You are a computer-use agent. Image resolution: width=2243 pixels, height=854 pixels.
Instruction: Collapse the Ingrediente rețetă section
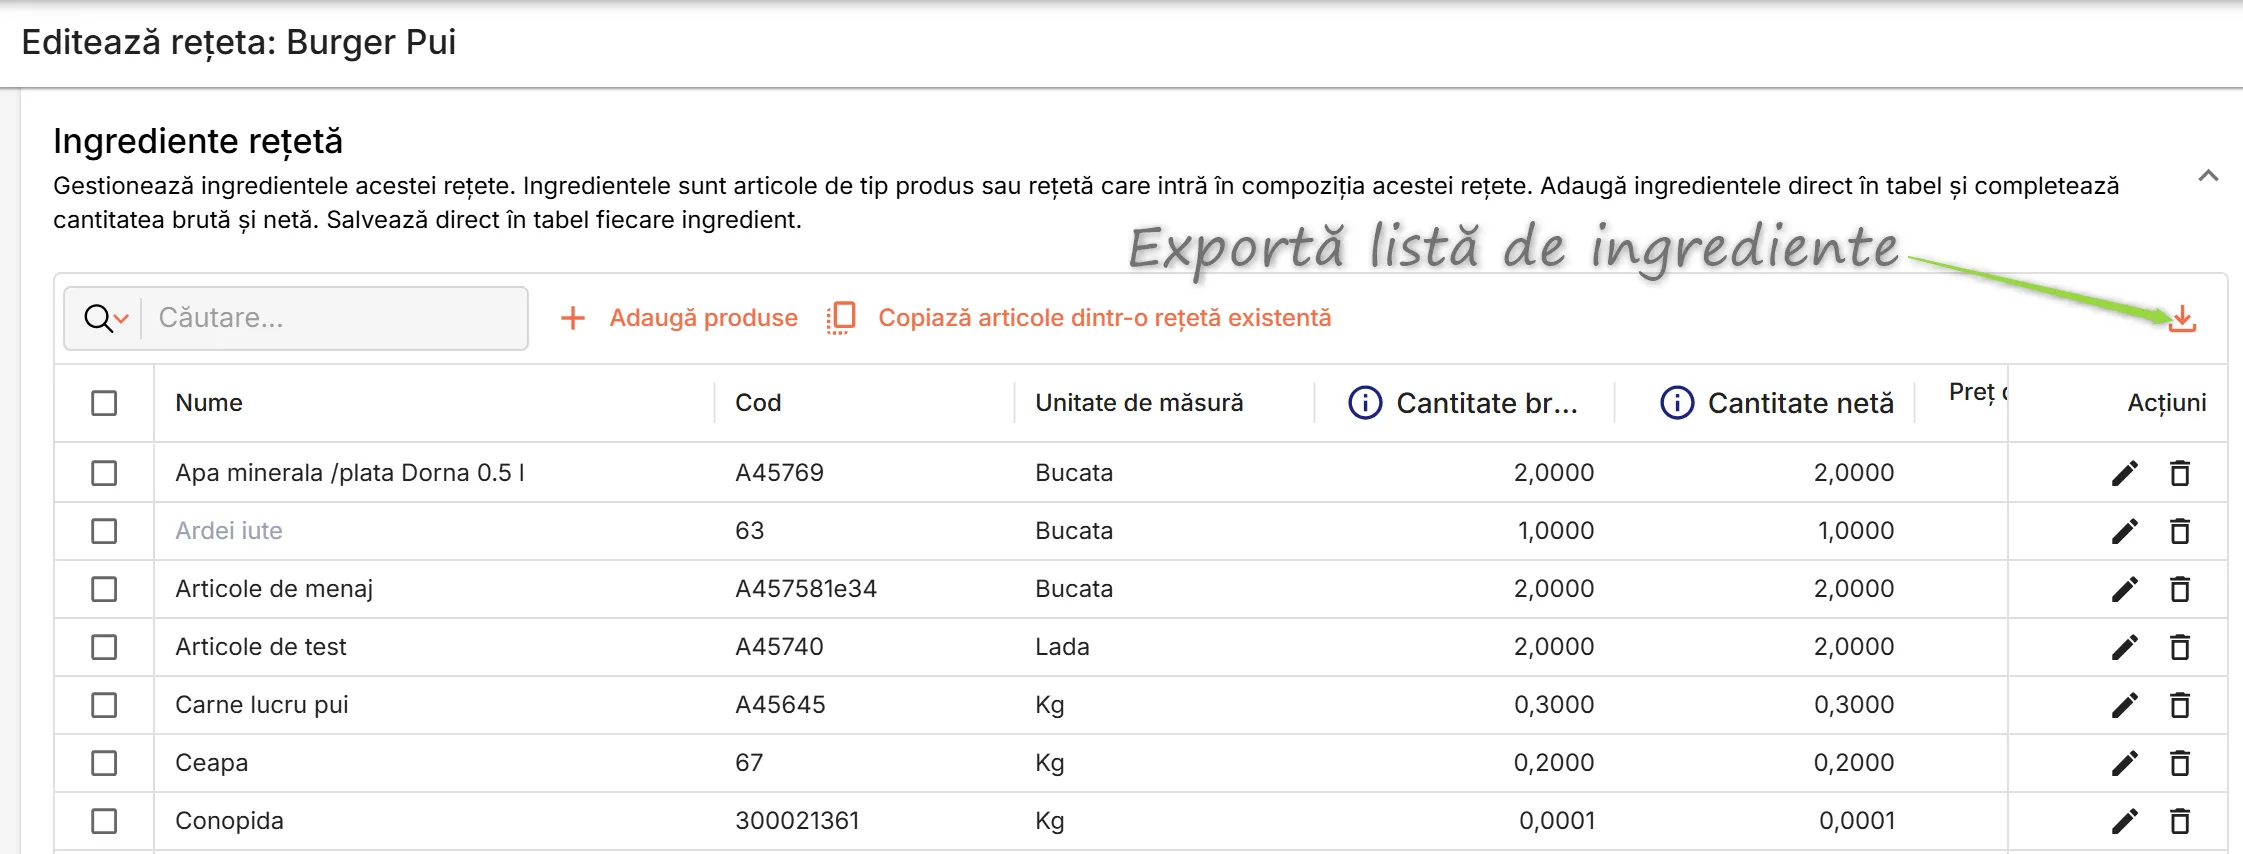pos(2208,176)
